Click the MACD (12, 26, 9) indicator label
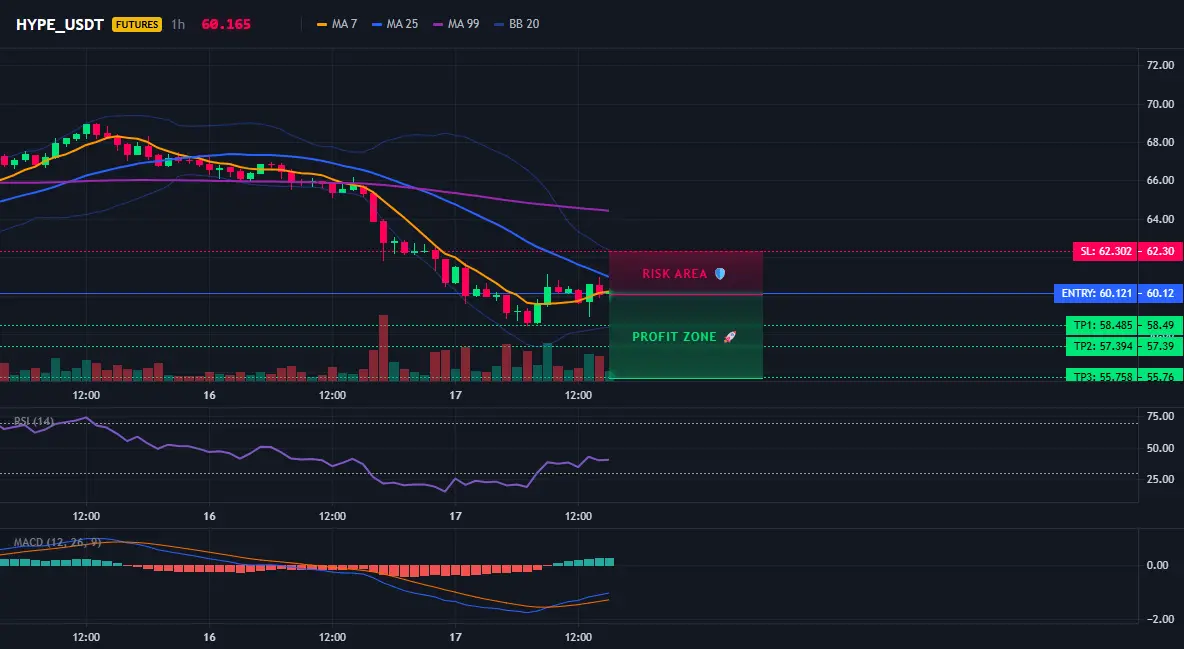The width and height of the screenshot is (1184, 649). click(57, 542)
